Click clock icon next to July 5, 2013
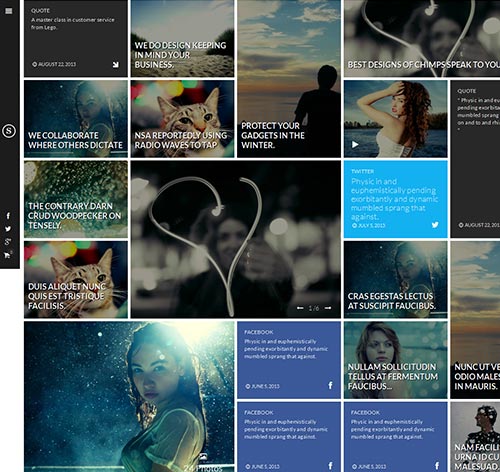Viewport: 500px width, 472px height. click(x=354, y=226)
